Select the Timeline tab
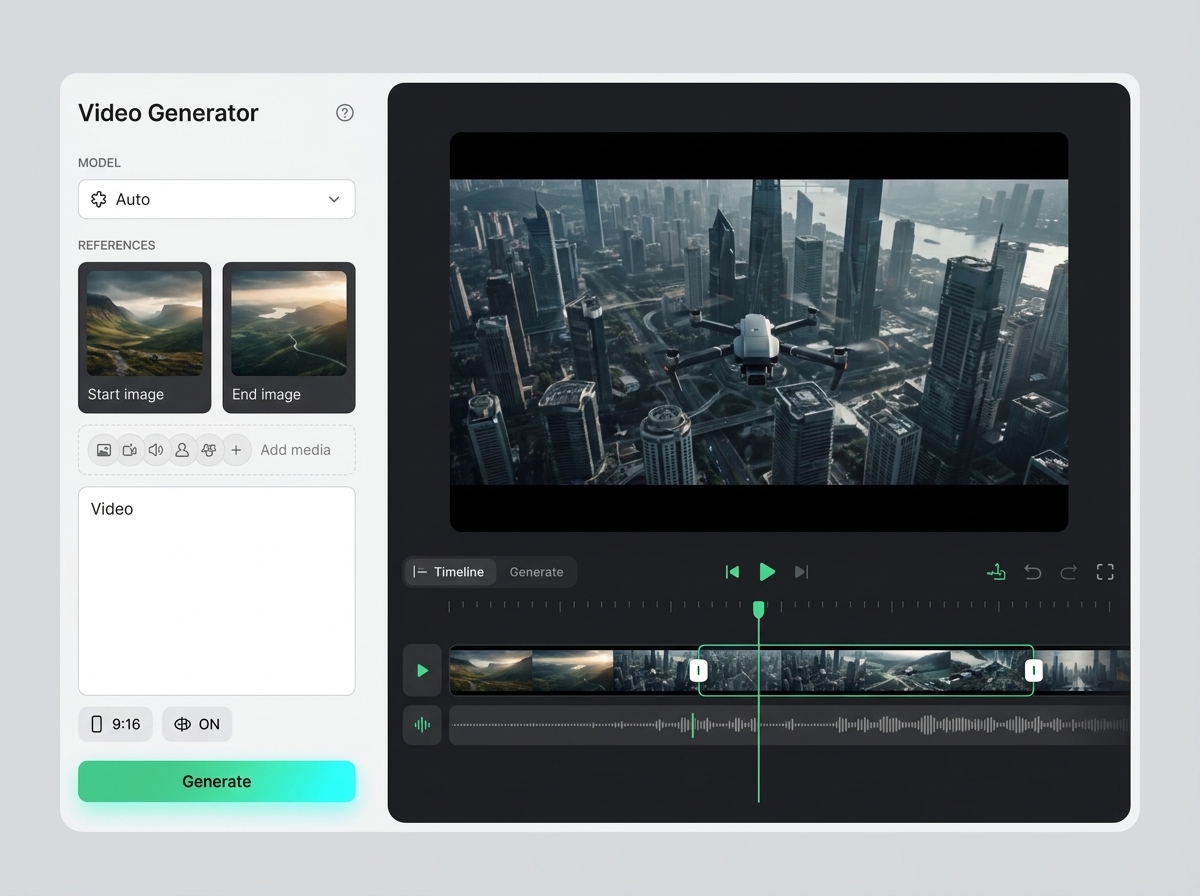1200x896 pixels. (450, 572)
